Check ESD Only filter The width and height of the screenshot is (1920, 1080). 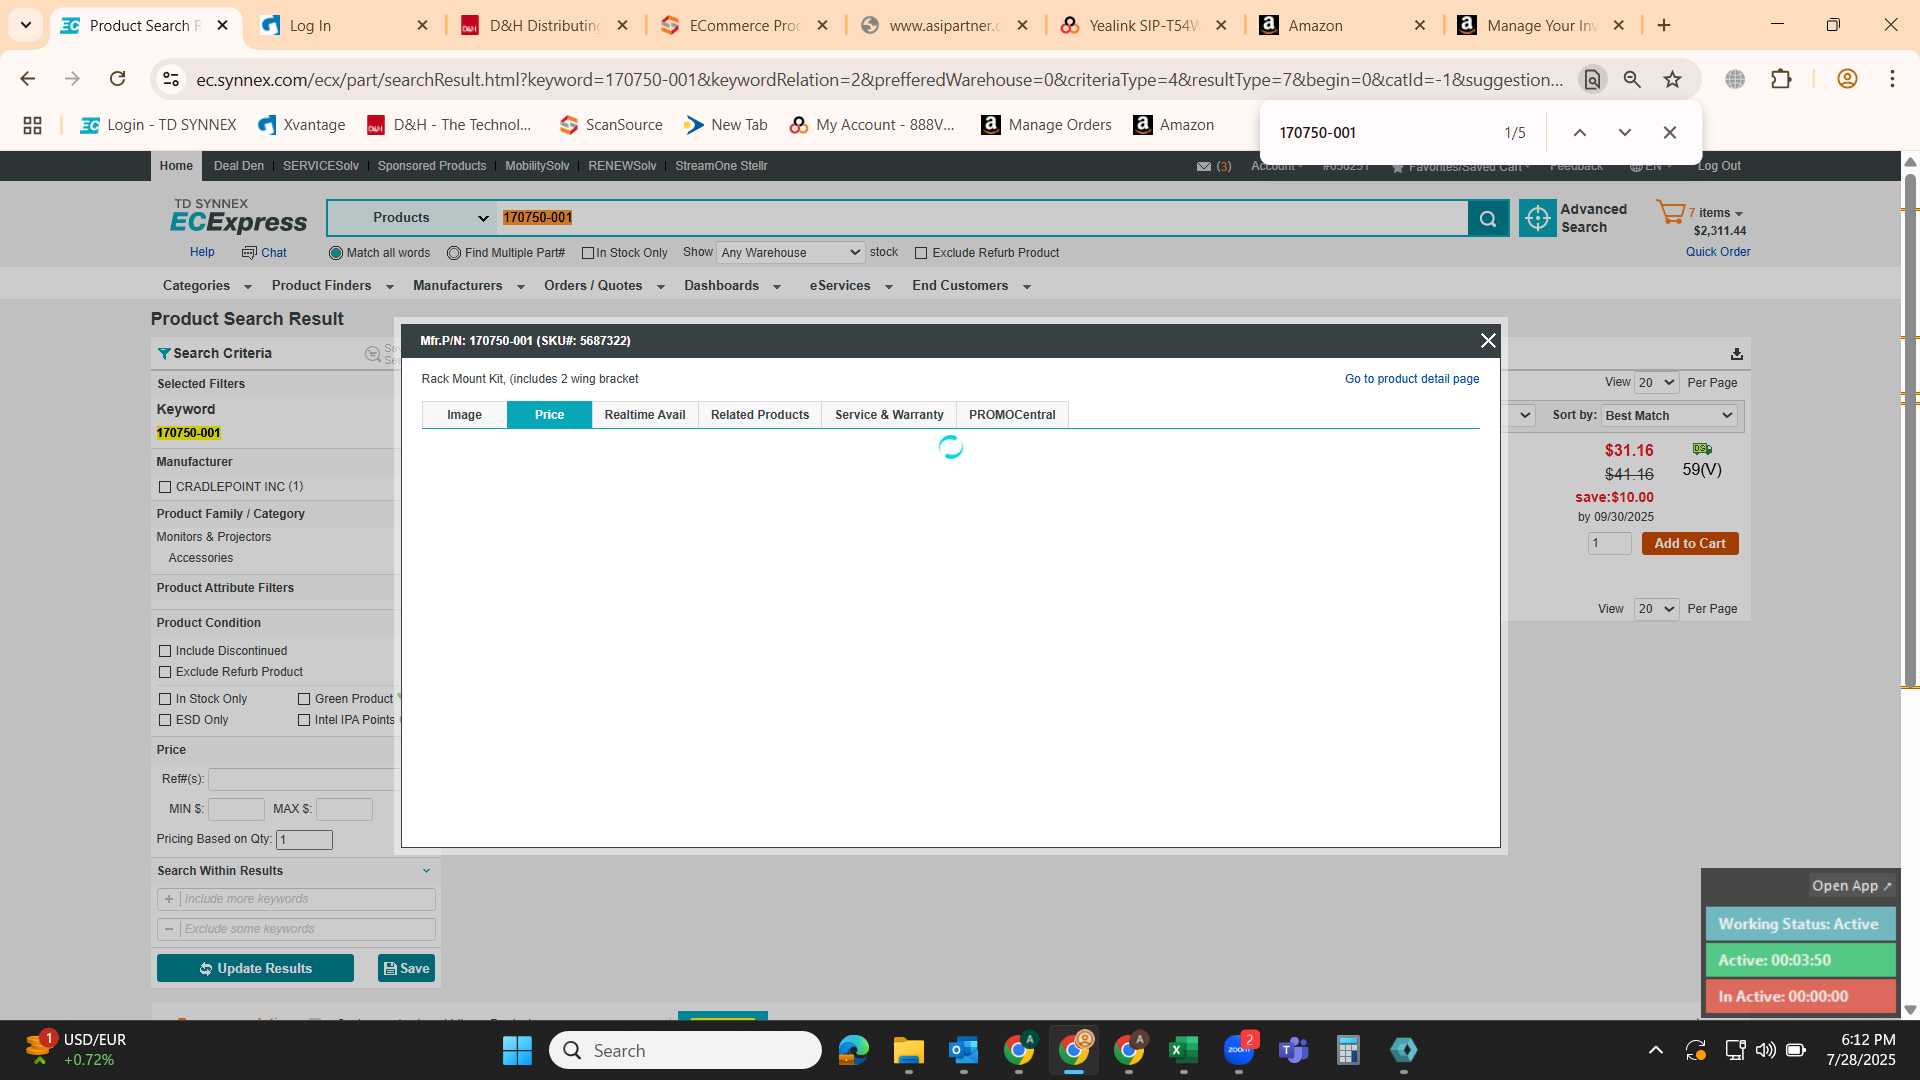165,720
